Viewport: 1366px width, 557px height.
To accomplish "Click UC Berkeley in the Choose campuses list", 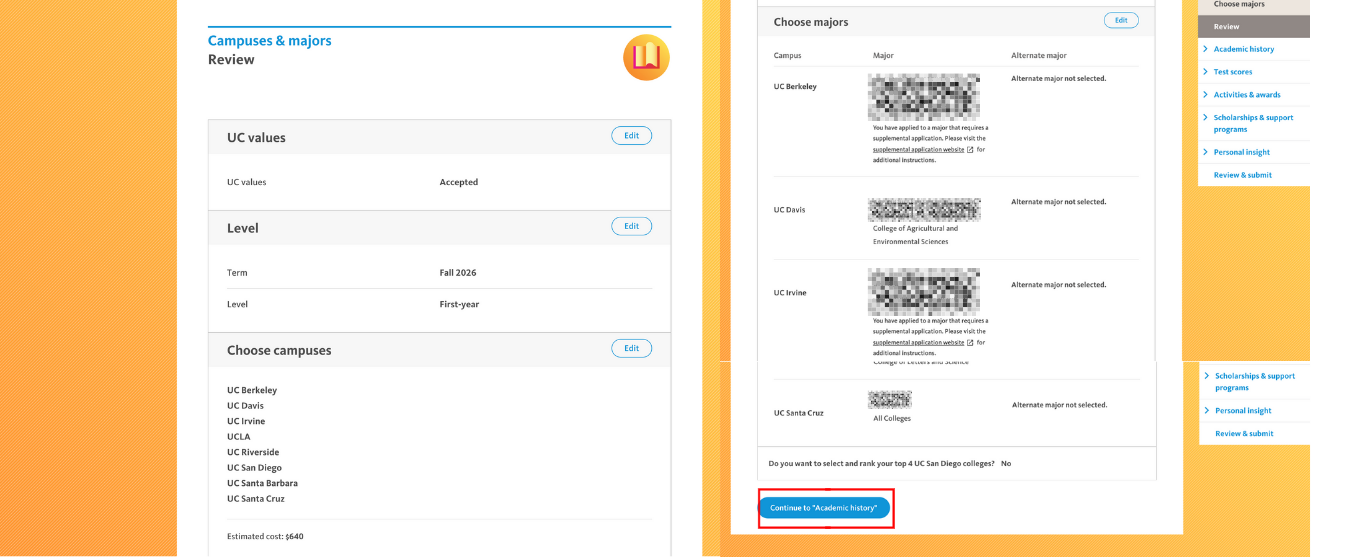I will tap(252, 390).
